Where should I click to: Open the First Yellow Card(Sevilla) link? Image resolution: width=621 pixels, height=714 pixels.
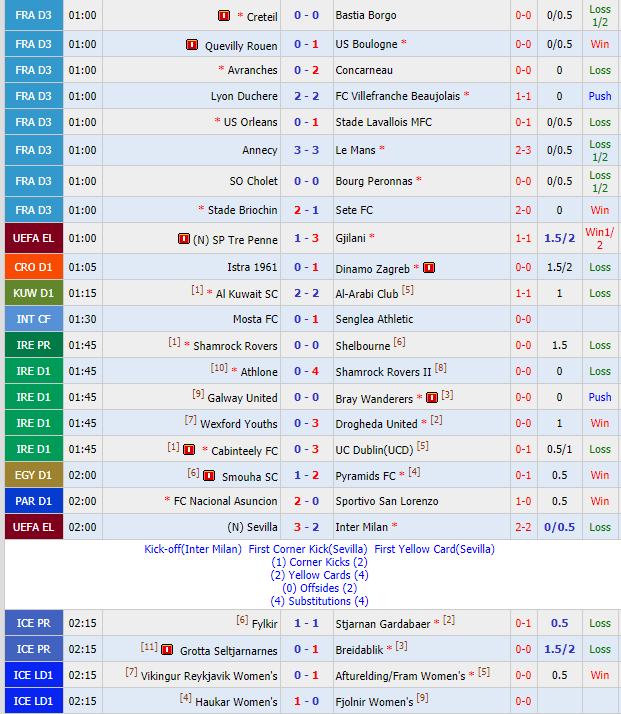[x=434, y=549]
